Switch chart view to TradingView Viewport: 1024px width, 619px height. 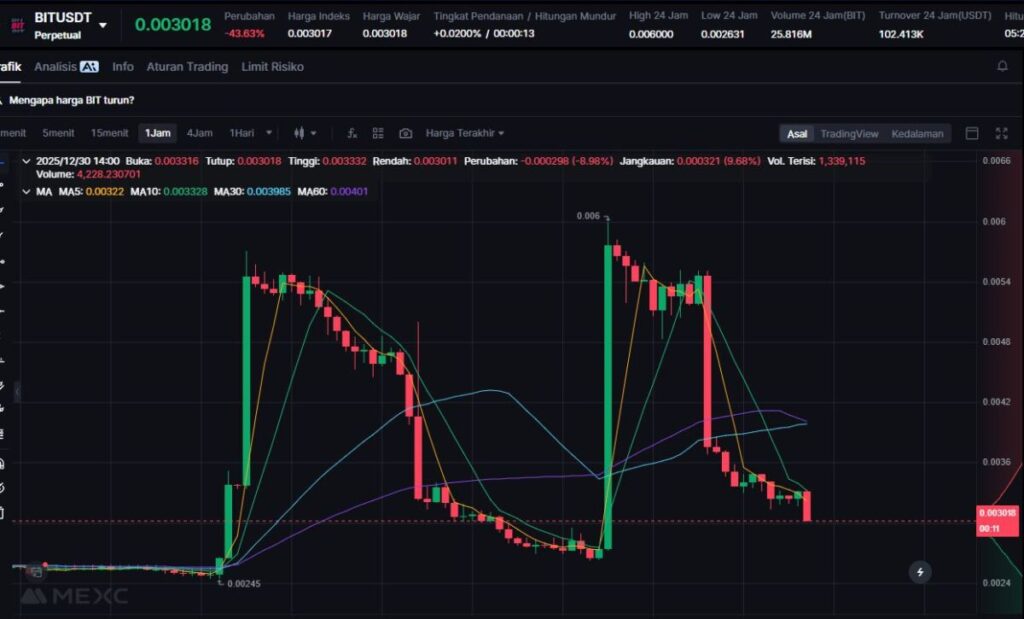[x=849, y=134]
